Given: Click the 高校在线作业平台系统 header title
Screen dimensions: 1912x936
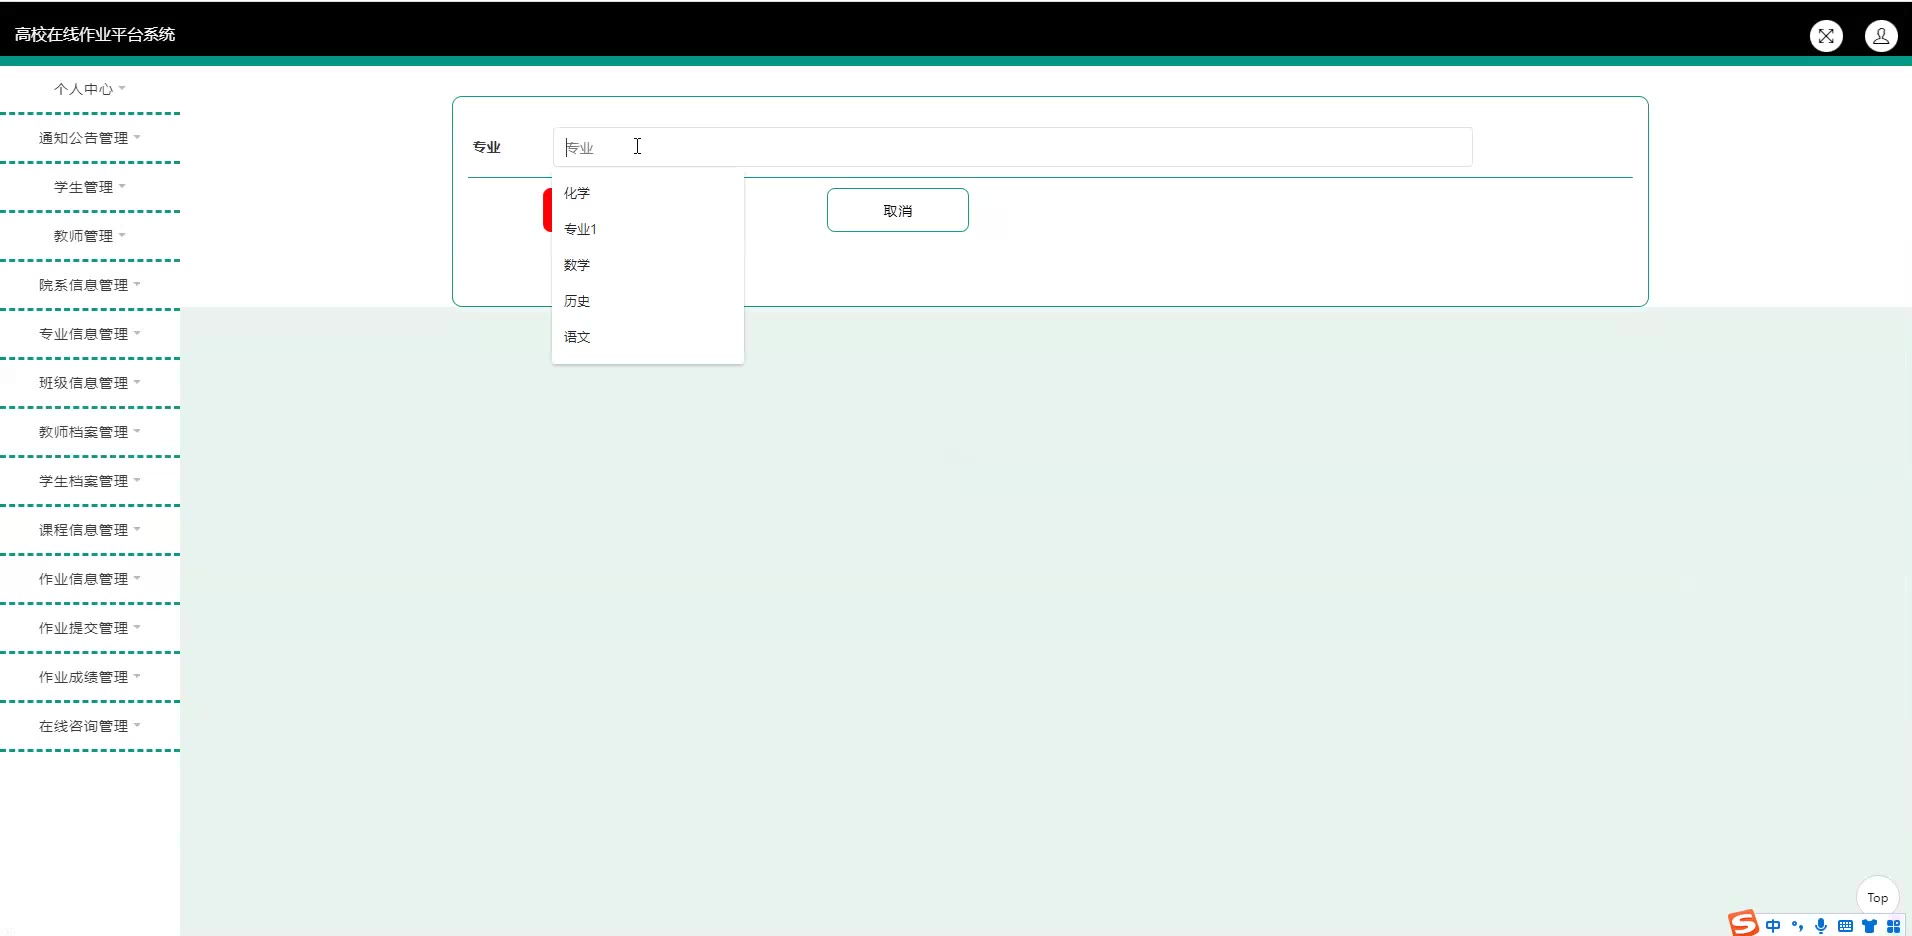Looking at the screenshot, I should point(95,35).
